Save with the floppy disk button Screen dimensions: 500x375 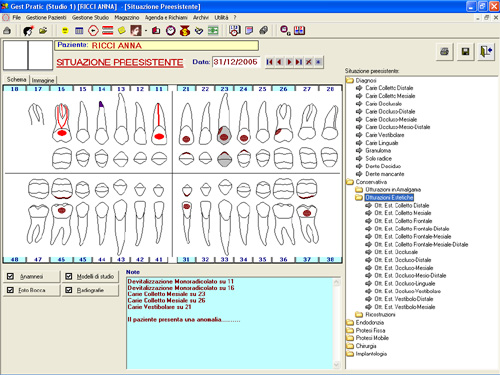pyautogui.click(x=465, y=52)
